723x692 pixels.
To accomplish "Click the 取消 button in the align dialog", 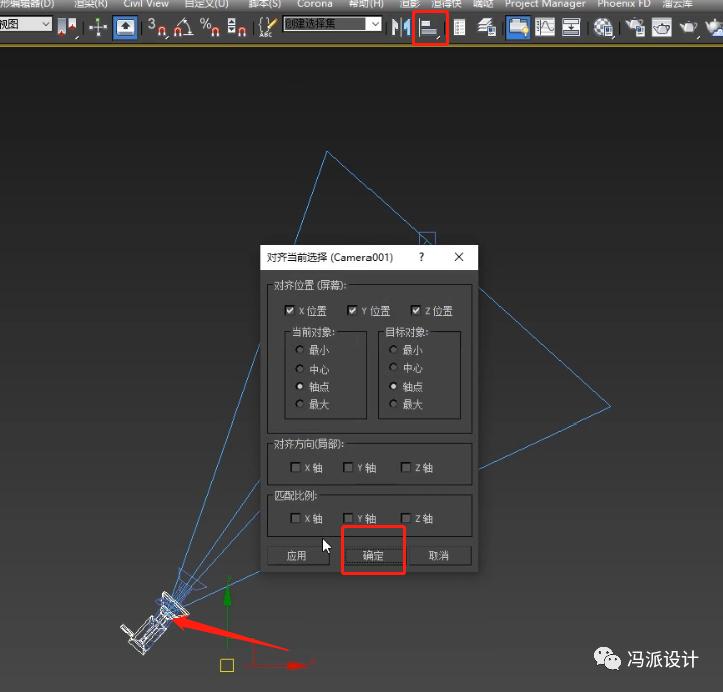I will 438,555.
